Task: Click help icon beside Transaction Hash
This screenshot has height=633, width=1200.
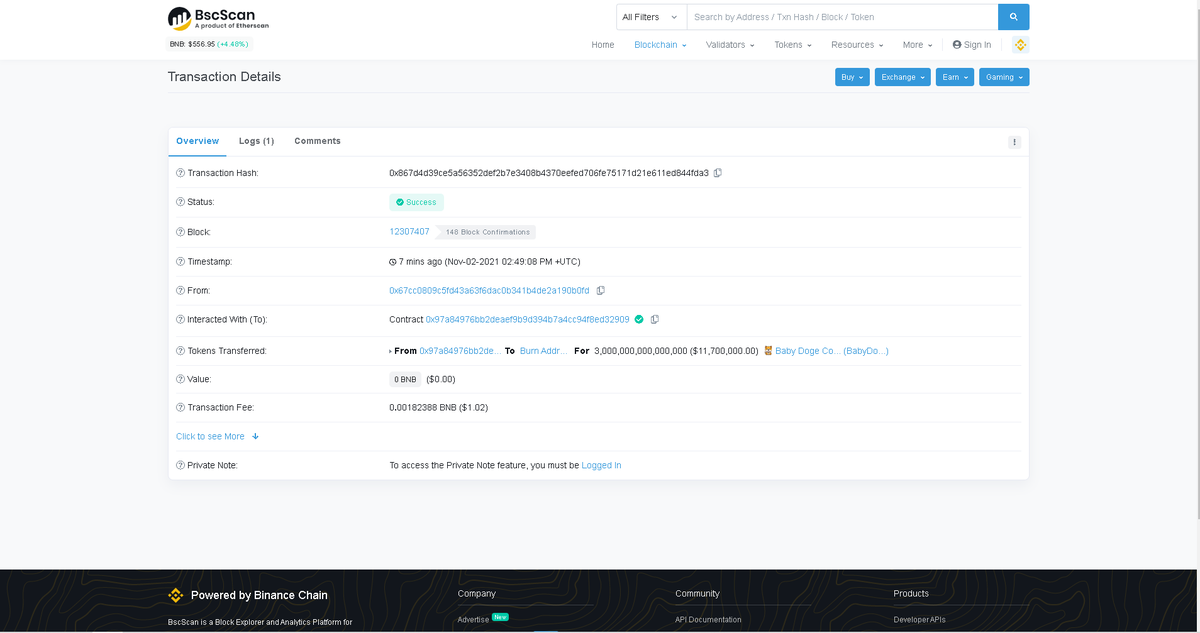Action: (180, 173)
